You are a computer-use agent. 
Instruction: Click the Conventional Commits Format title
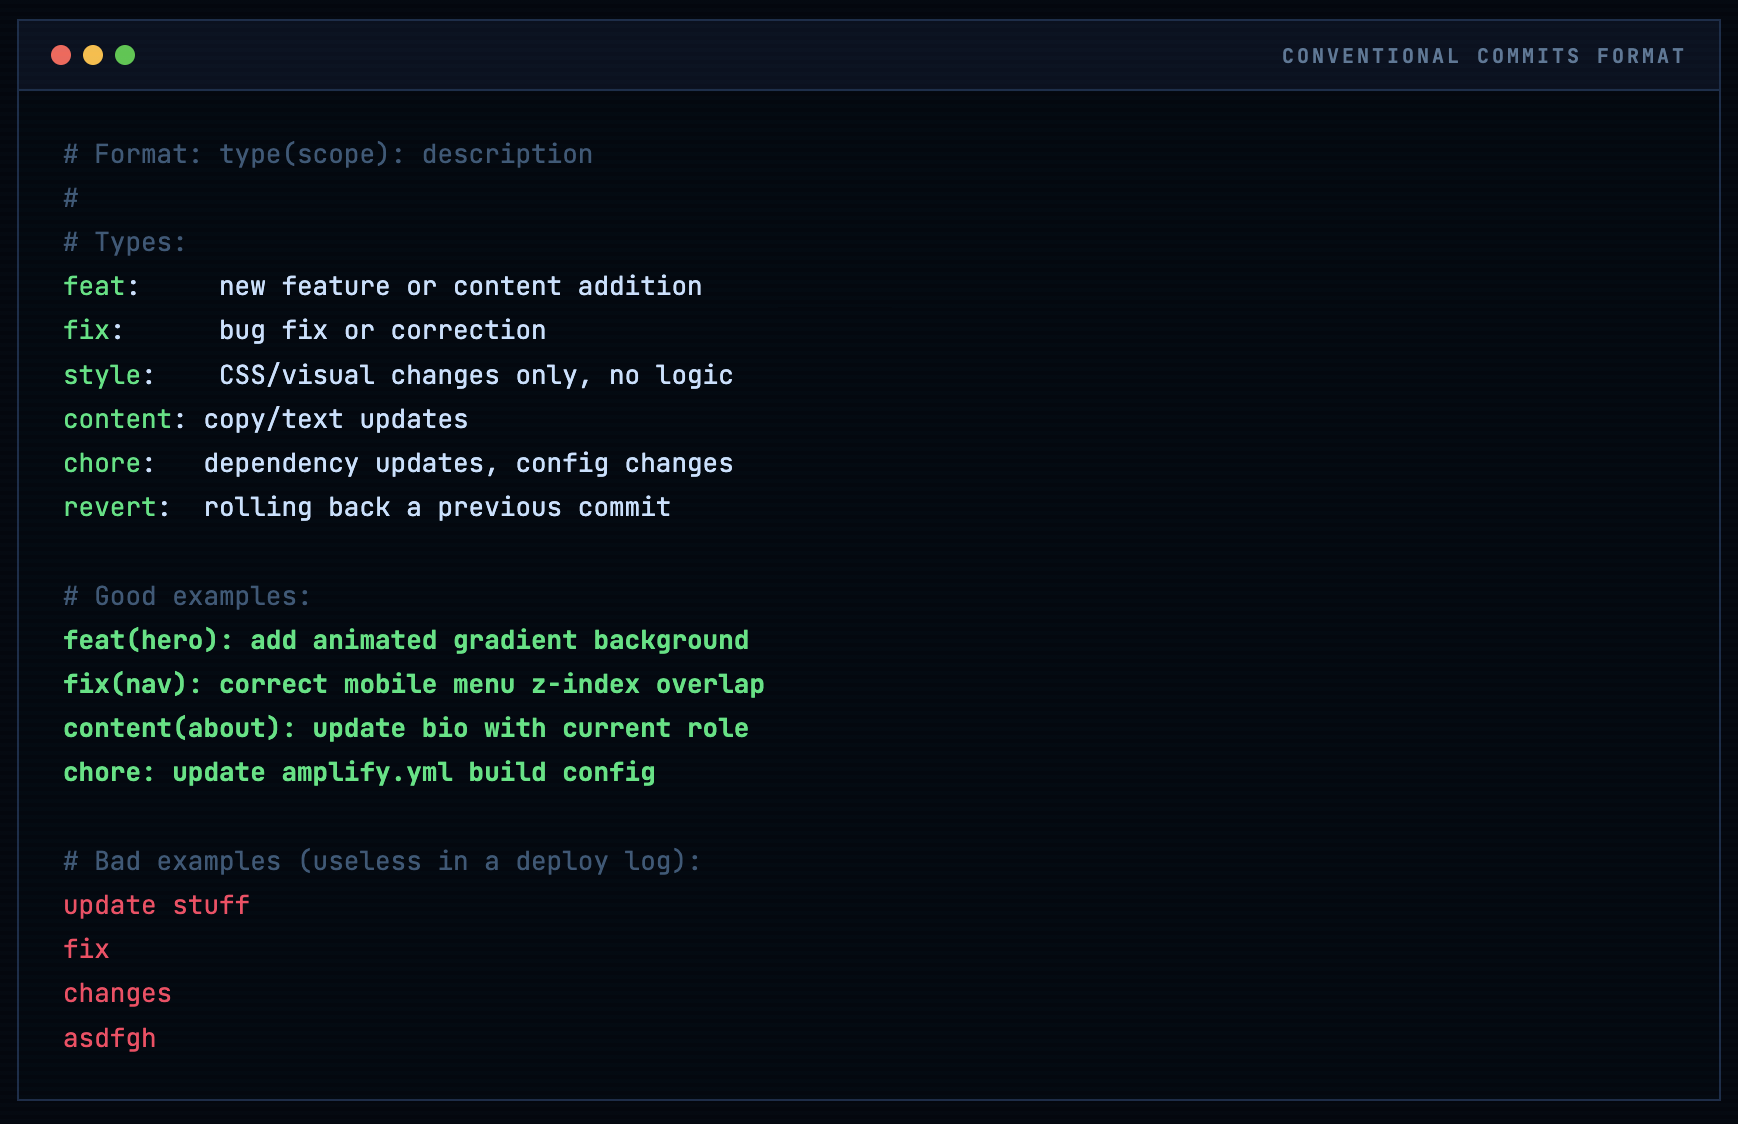(x=1483, y=56)
